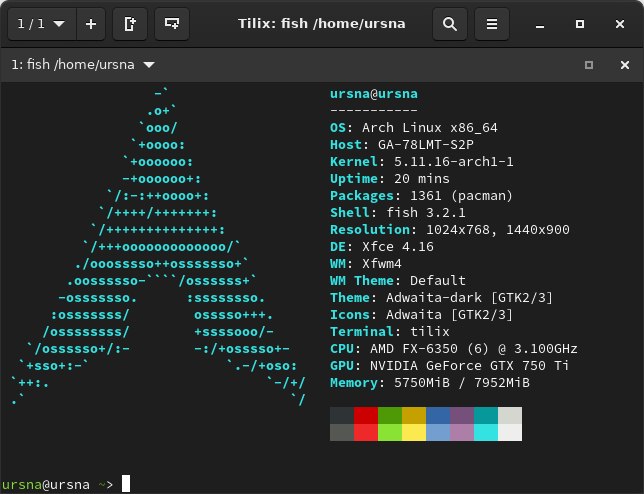Maximize the terminal pane

tap(589, 65)
